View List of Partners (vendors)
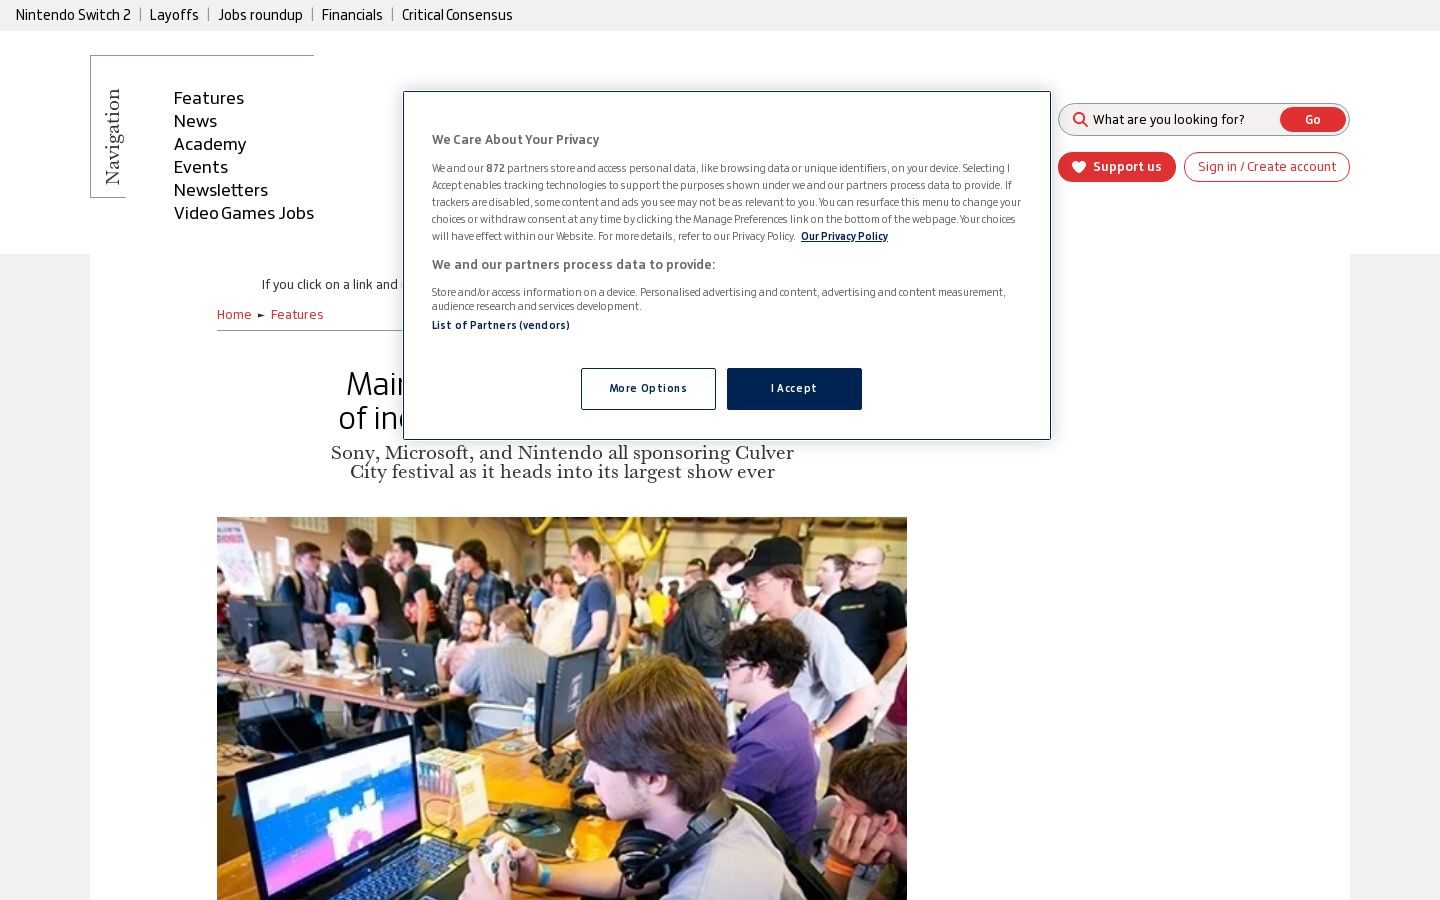1440x900 pixels. click(501, 326)
